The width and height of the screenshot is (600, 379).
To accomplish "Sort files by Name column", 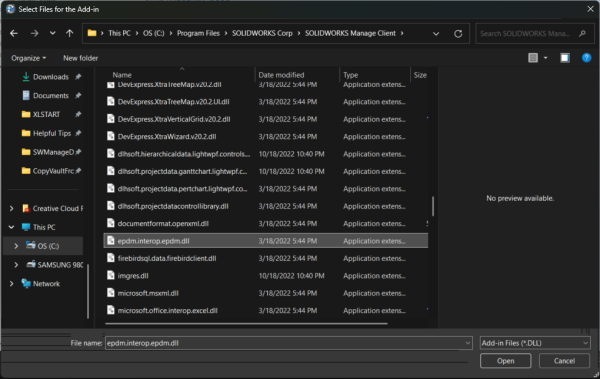I will click(x=122, y=75).
